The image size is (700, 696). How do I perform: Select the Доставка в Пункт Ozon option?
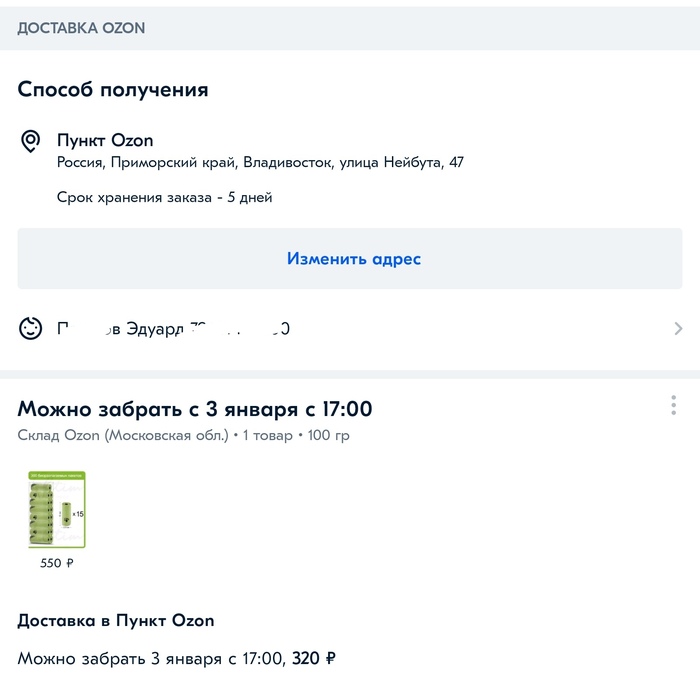(x=116, y=621)
